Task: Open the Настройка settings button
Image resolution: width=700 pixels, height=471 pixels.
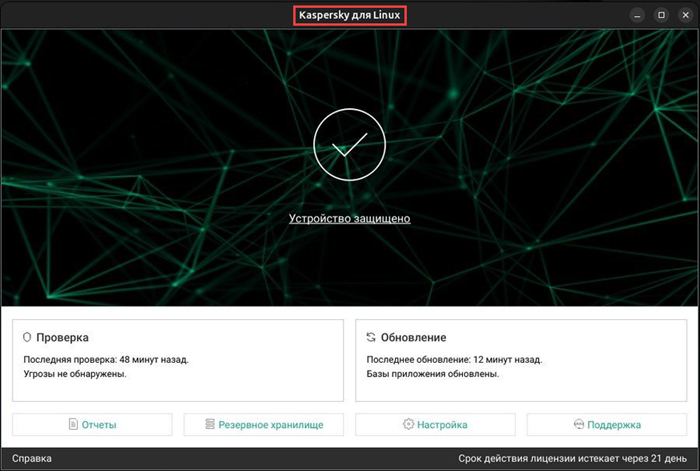Action: [x=435, y=424]
